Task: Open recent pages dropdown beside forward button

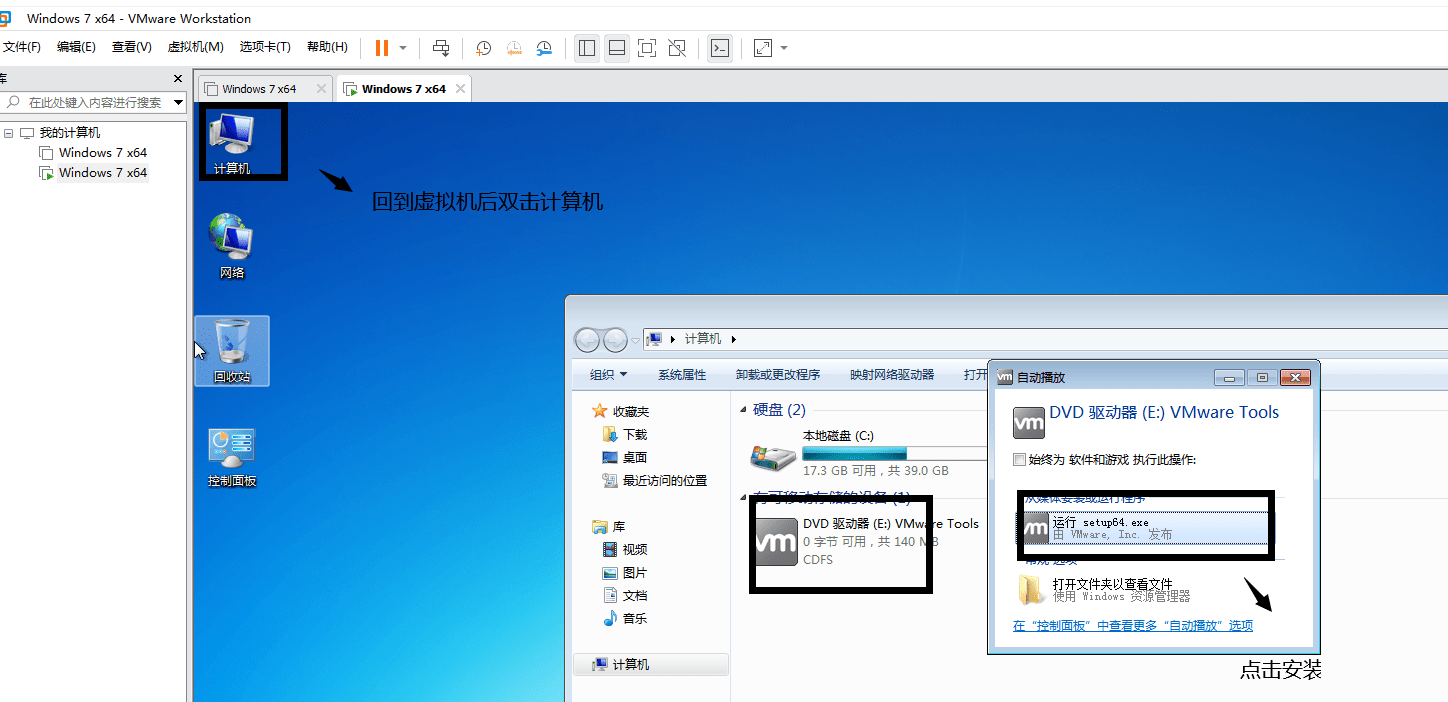Action: [x=635, y=340]
